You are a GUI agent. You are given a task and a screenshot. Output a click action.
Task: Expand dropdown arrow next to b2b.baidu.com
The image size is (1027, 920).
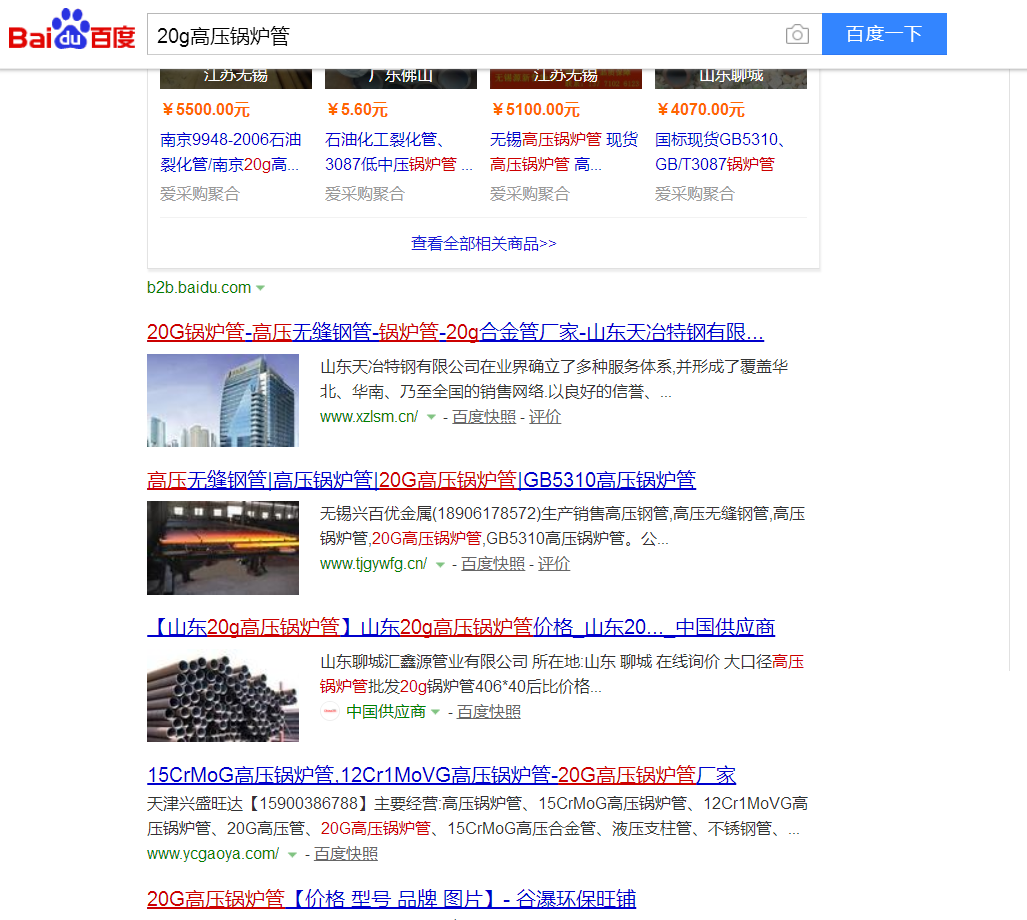[x=261, y=287]
